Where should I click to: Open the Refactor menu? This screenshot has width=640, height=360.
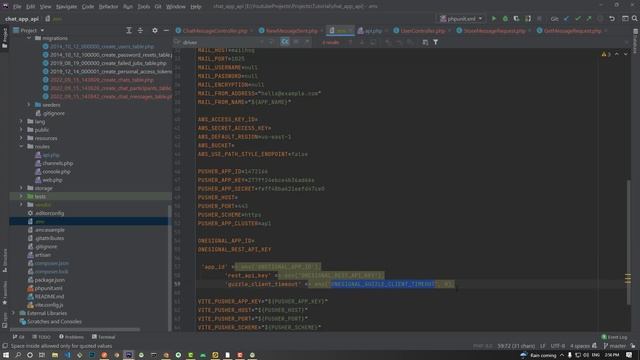pos(108,7)
